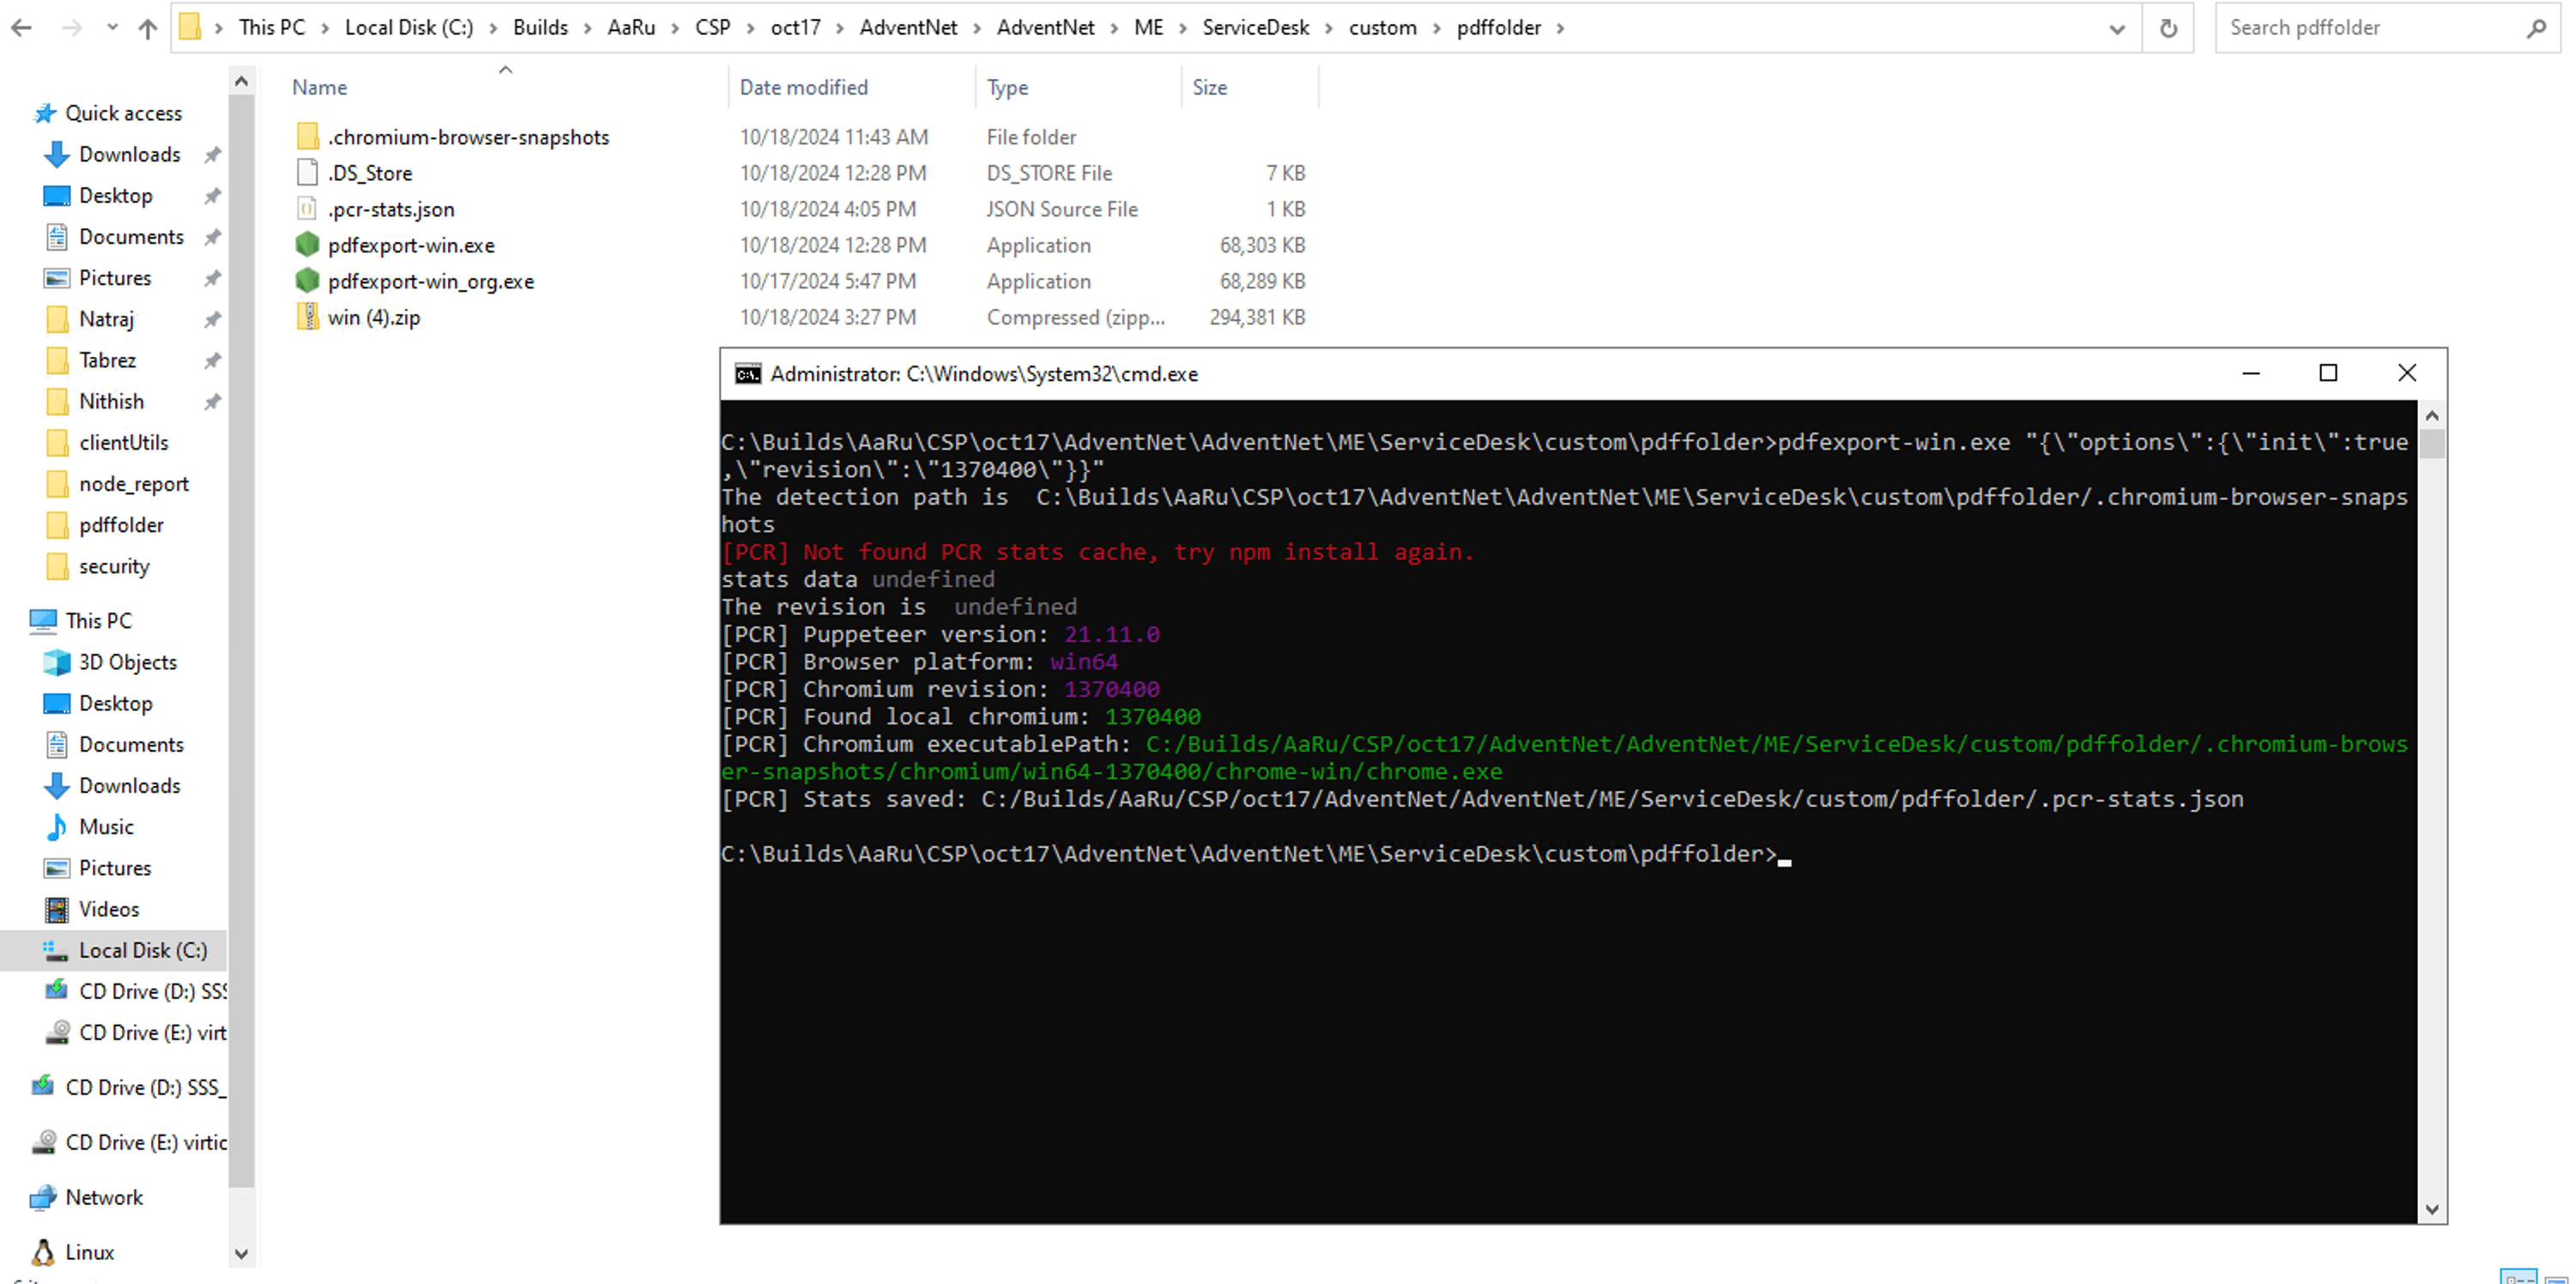Click the search magnifier icon
The height and width of the screenshot is (1284, 2576).
click(x=2536, y=28)
